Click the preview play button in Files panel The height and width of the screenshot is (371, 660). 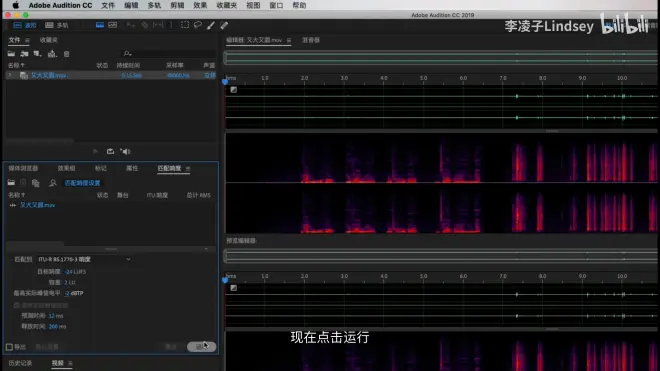pyautogui.click(x=96, y=152)
